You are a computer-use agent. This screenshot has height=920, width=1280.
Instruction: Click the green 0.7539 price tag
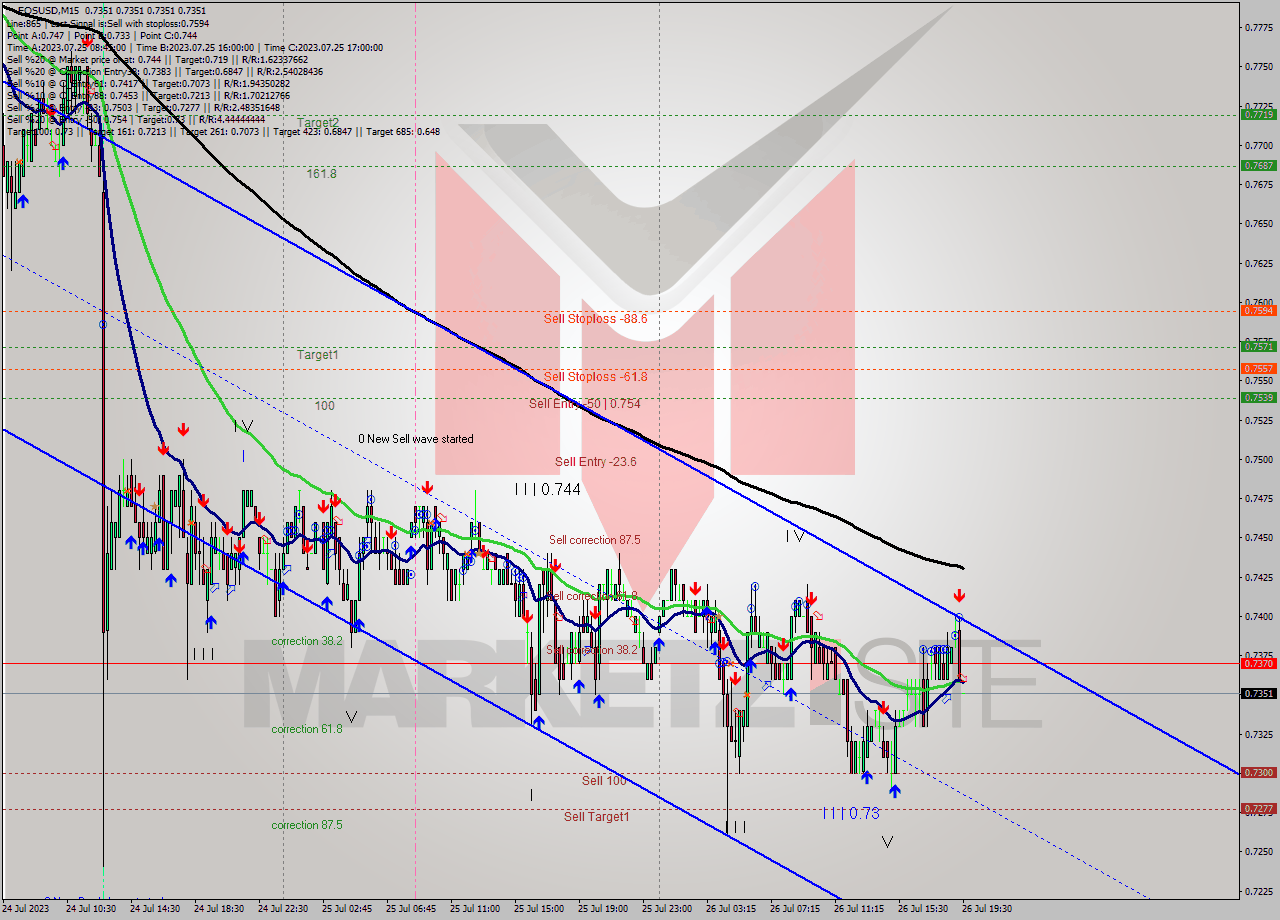(1257, 398)
